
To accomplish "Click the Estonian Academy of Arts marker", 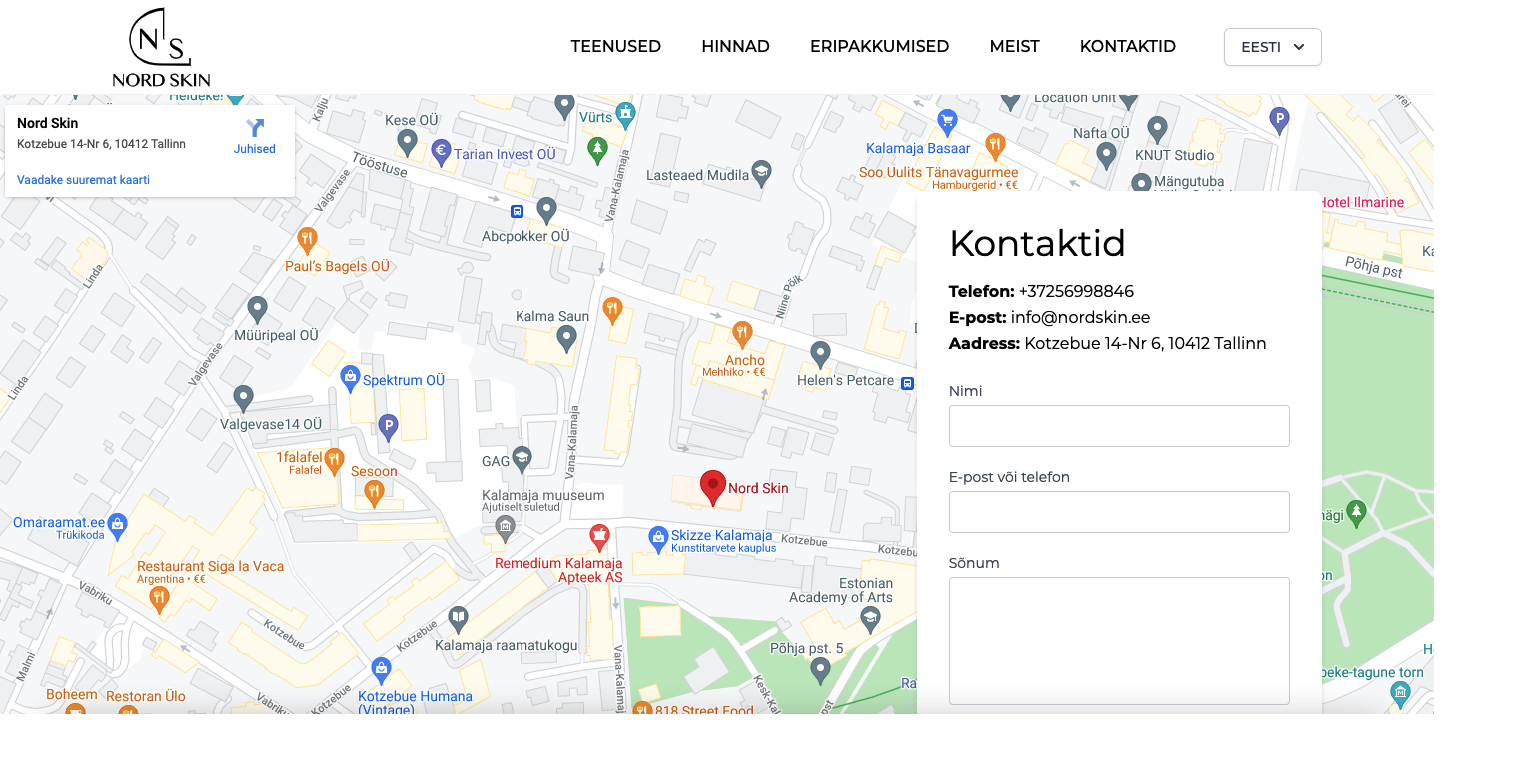I will click(870, 619).
